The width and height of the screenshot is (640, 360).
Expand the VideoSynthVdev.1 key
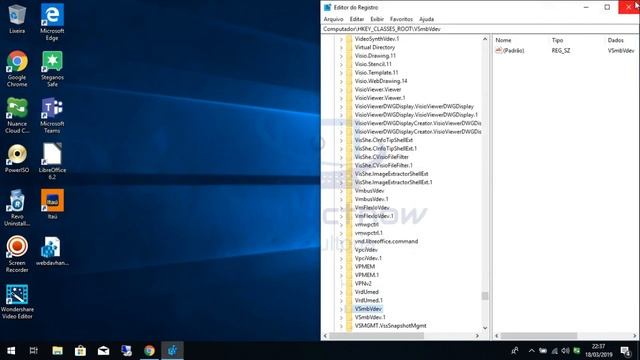pyautogui.click(x=341, y=39)
